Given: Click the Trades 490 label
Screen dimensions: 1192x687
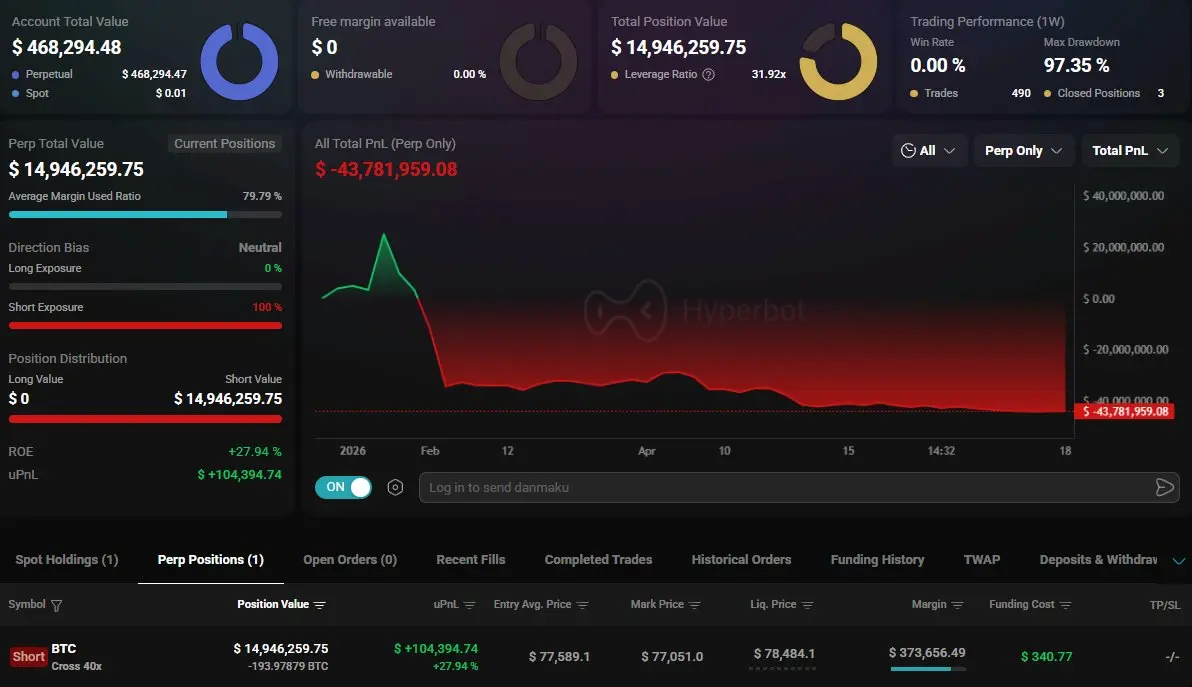Looking at the screenshot, I should 970,93.
